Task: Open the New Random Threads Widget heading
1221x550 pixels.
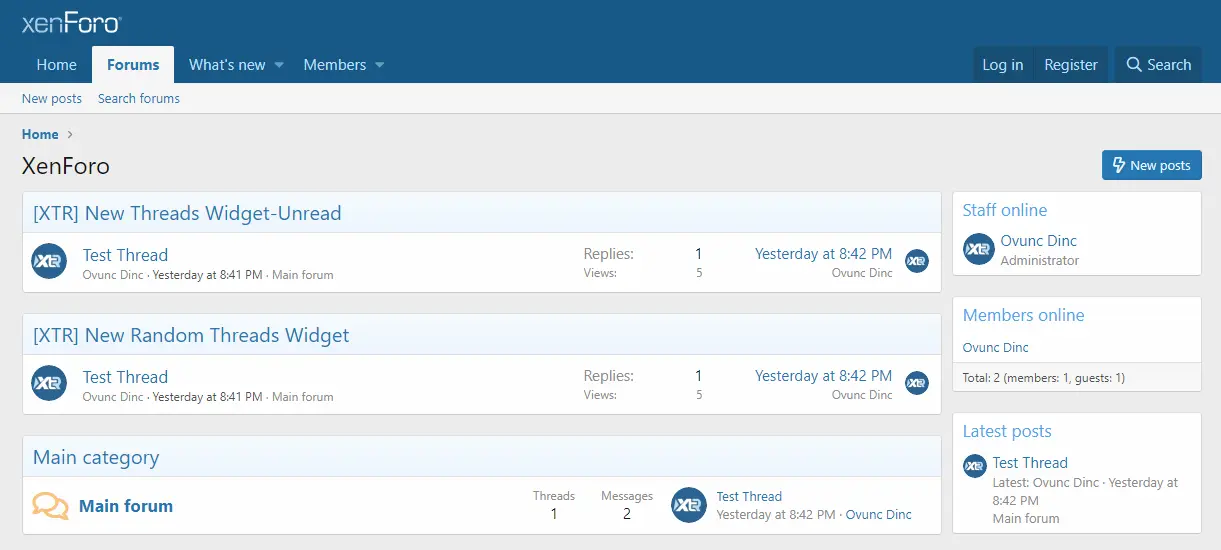Action: pyautogui.click(x=191, y=335)
